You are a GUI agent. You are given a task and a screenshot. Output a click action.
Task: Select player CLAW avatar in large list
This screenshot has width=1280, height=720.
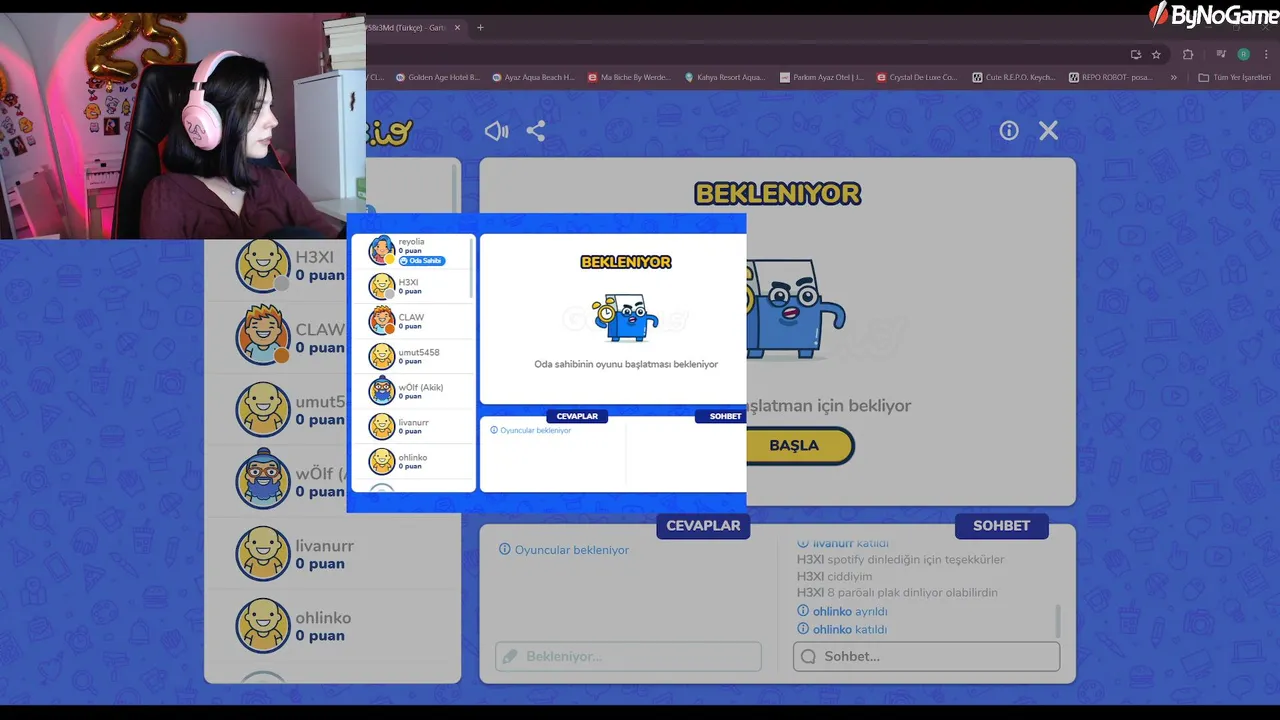point(263,337)
